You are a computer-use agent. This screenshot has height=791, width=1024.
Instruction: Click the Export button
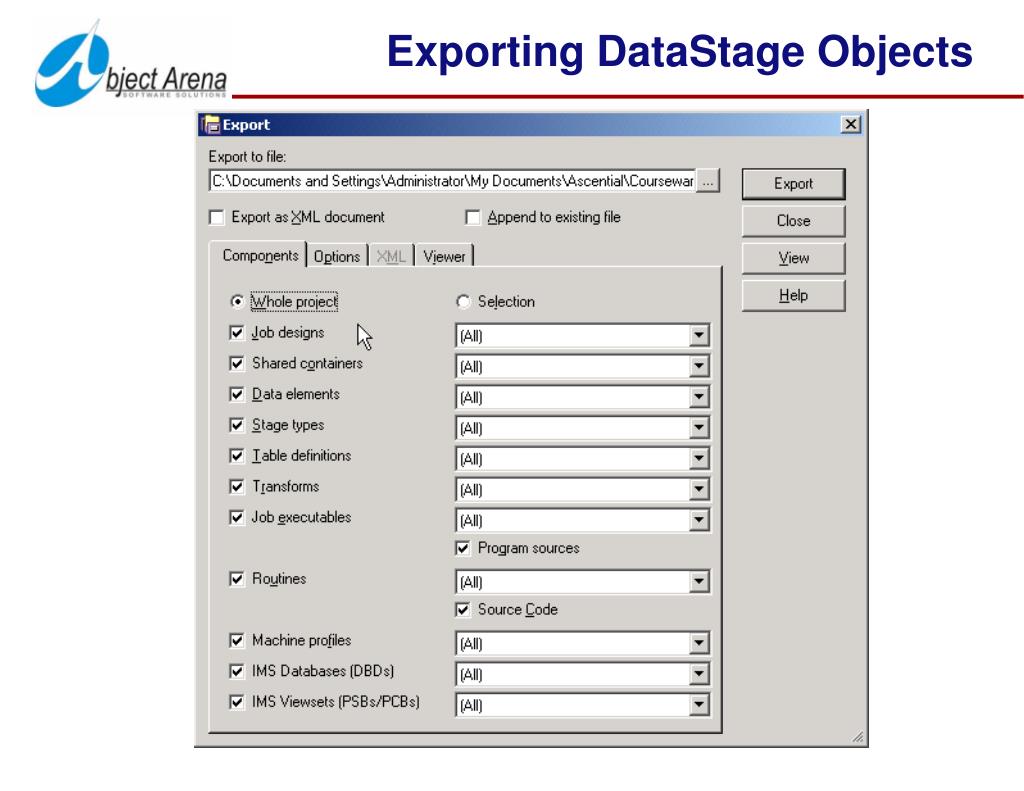click(x=793, y=184)
